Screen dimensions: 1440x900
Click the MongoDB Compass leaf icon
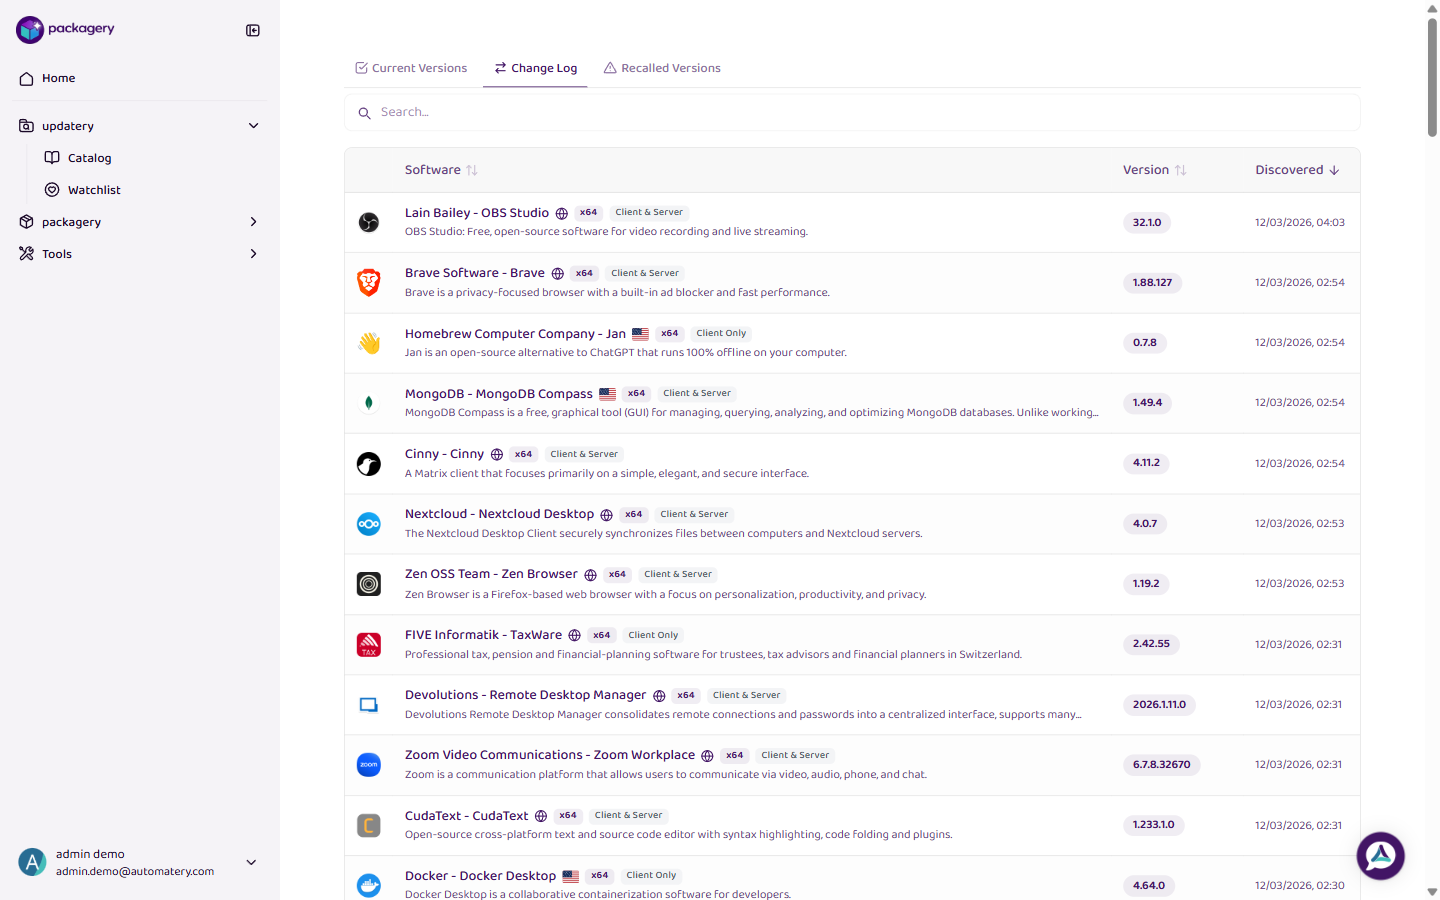tap(369, 403)
